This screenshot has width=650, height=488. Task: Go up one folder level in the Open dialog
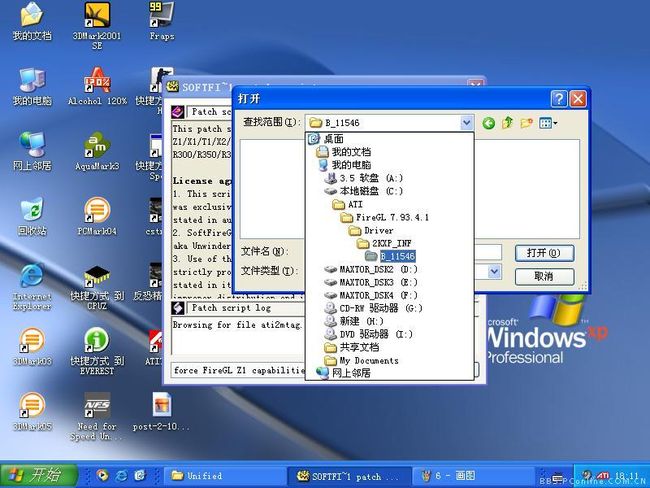(x=507, y=123)
